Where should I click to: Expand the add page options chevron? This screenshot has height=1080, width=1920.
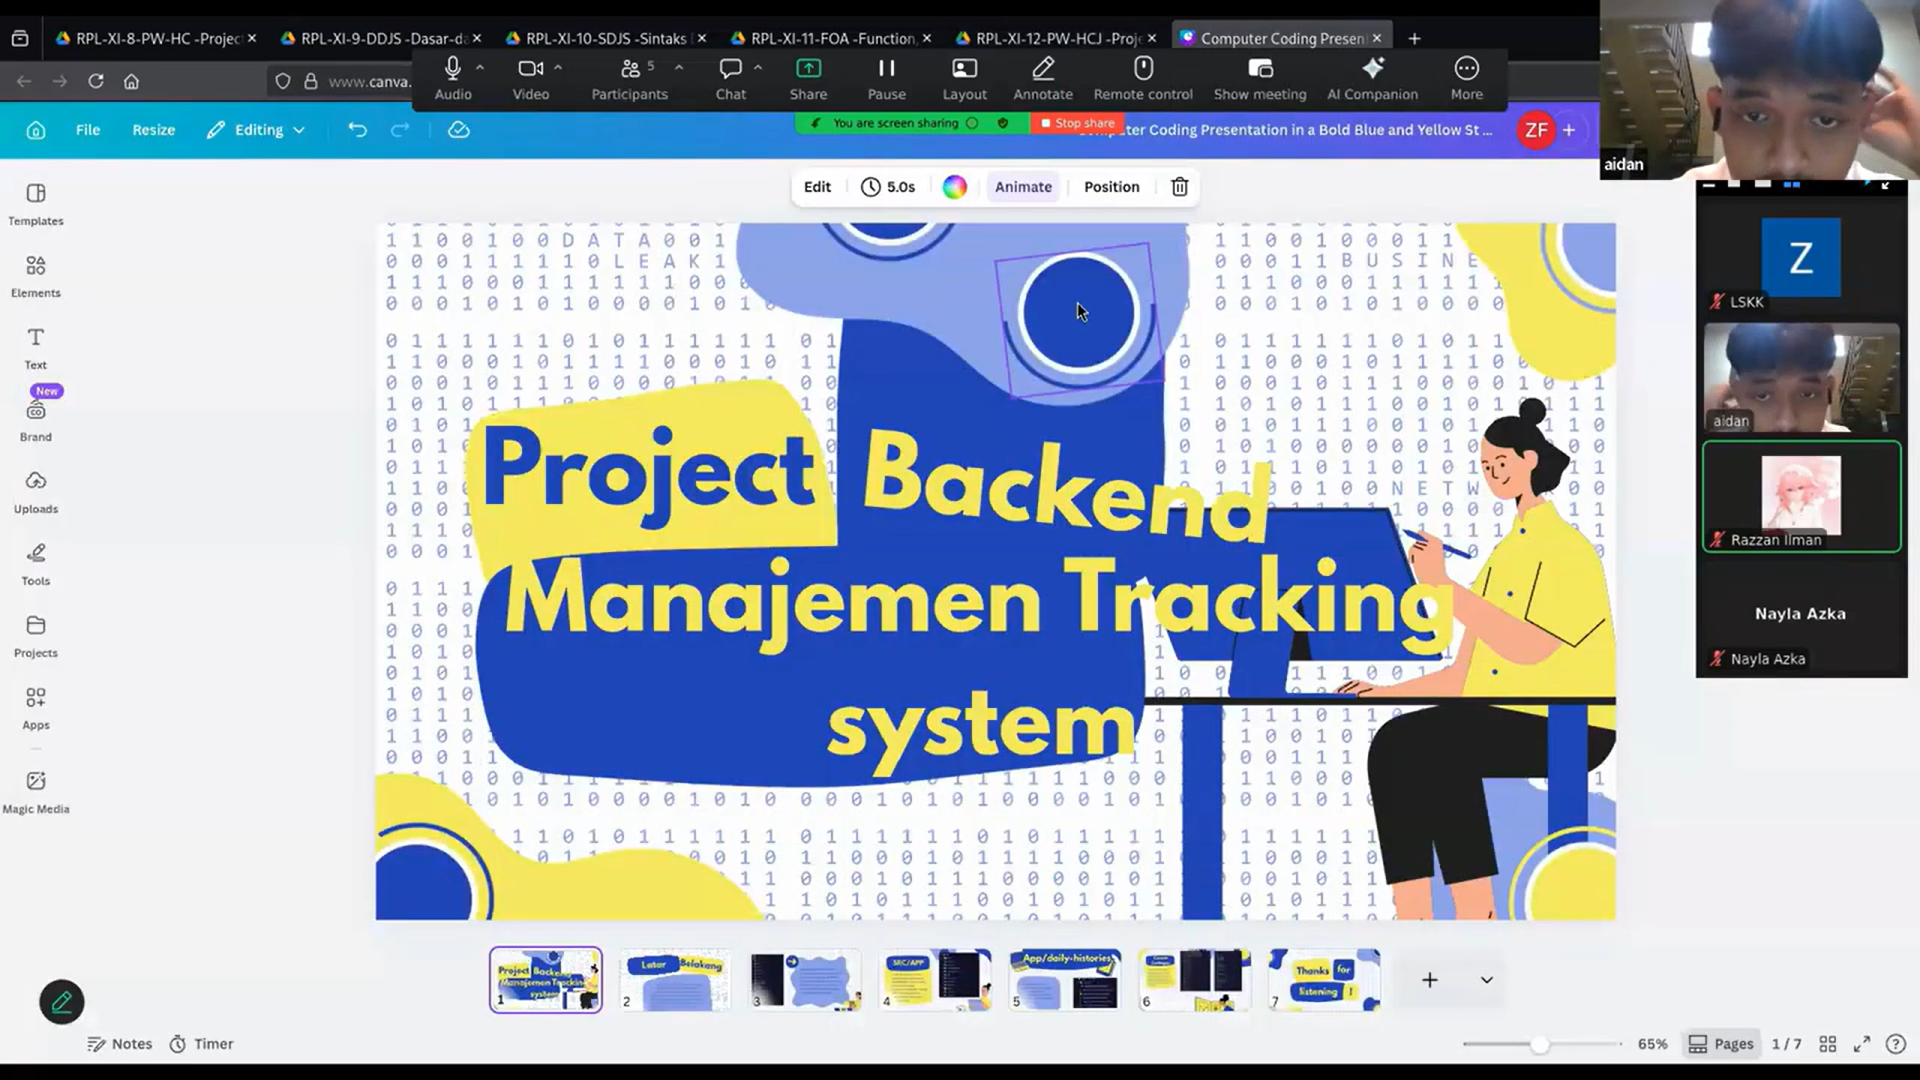click(x=1487, y=980)
